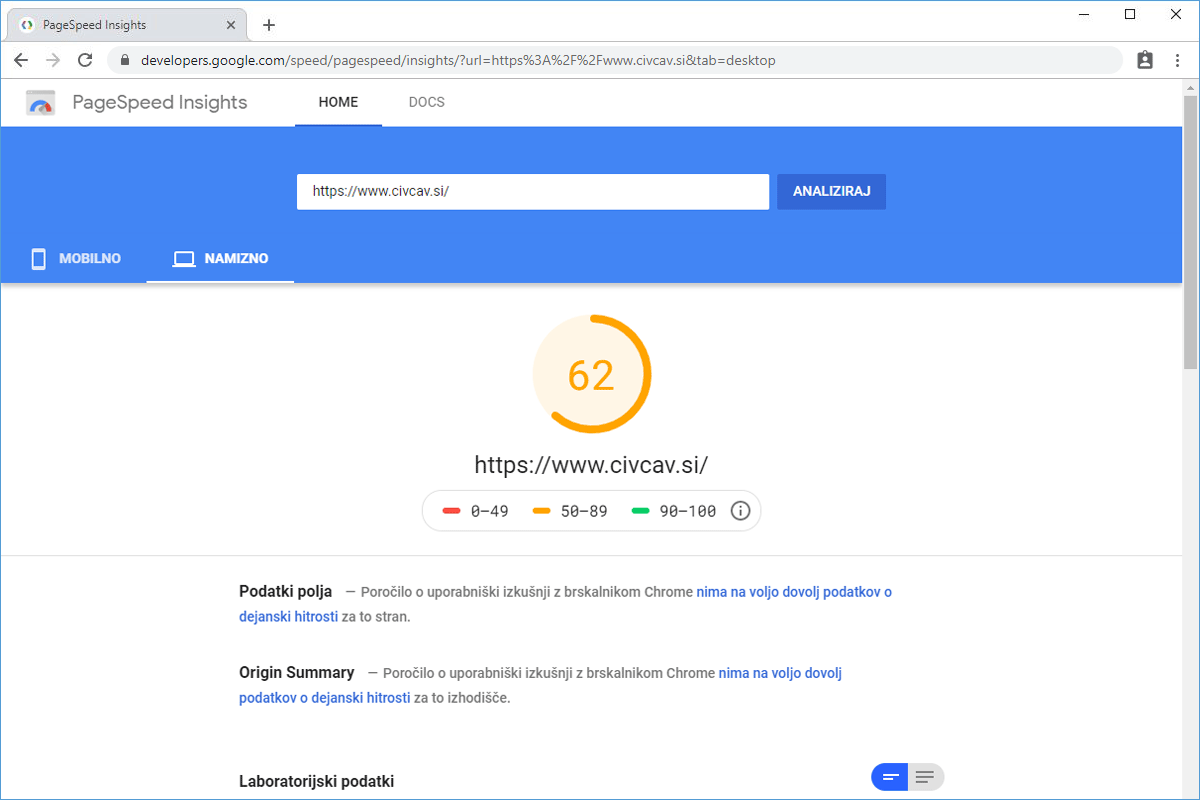Click the green 90–100 legend marker

[641, 511]
